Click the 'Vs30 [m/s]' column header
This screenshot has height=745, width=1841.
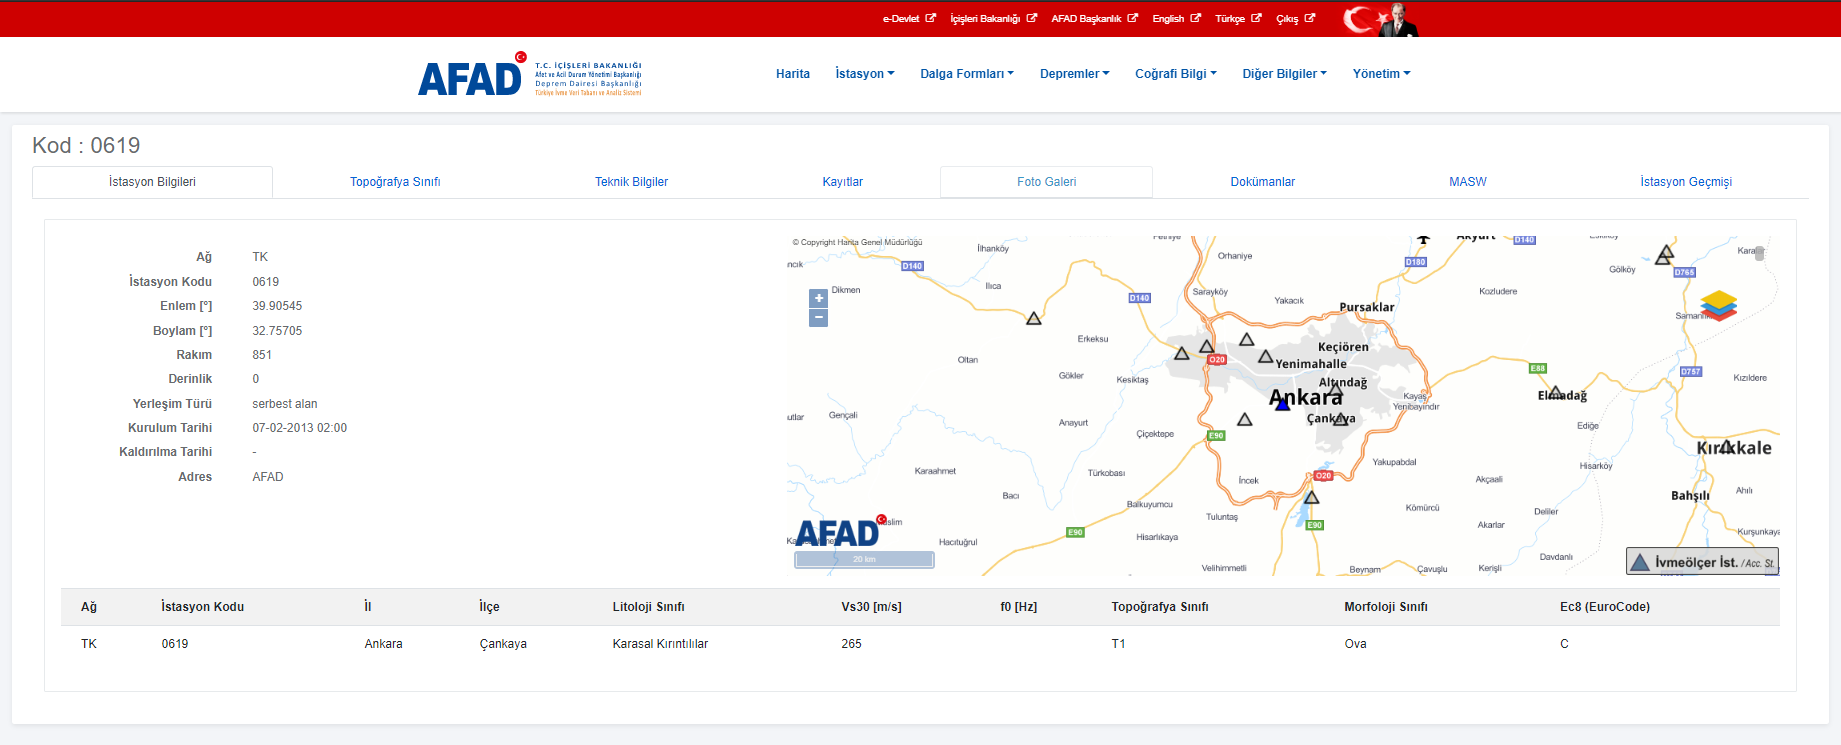click(x=871, y=607)
